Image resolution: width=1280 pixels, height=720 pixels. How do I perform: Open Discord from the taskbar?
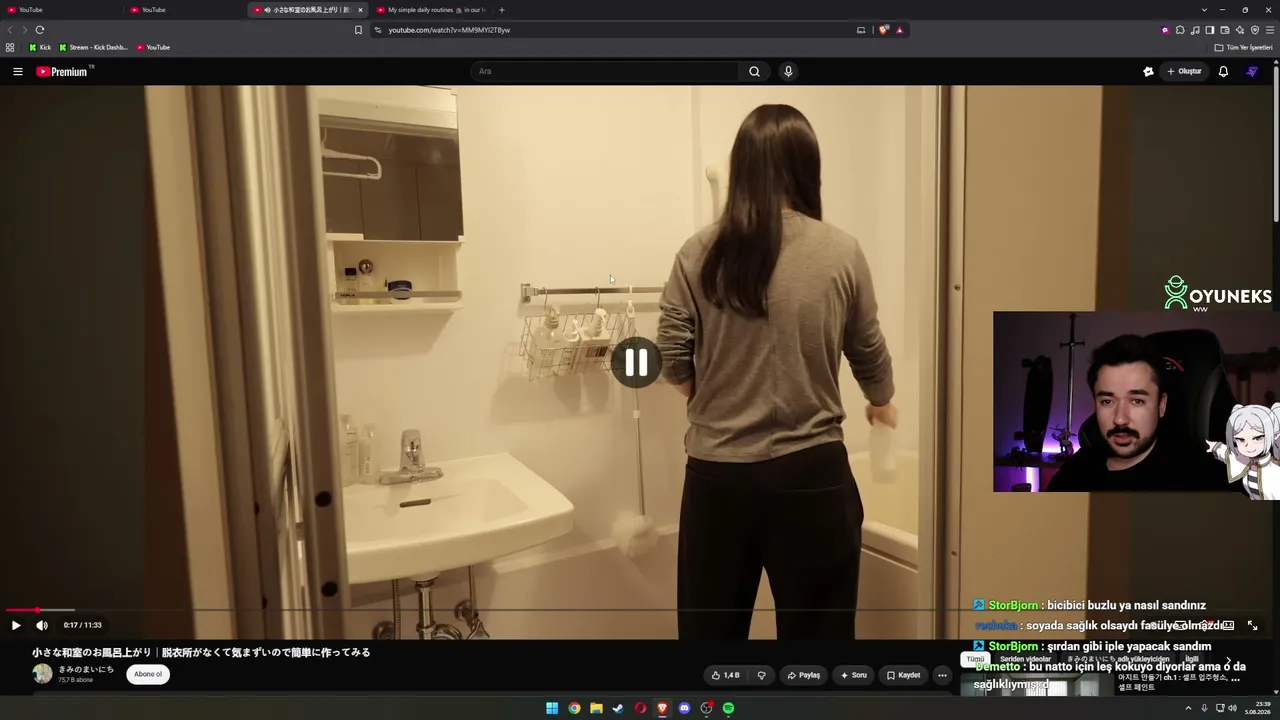click(x=684, y=708)
